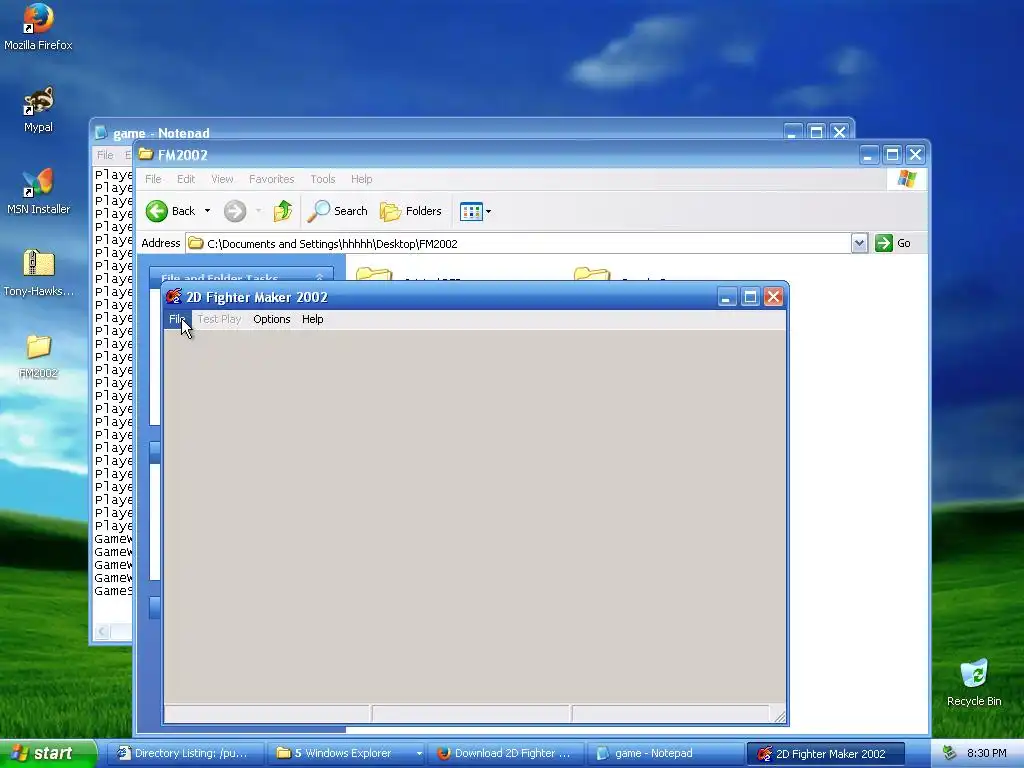Toggle the Folders pane button

[411, 211]
